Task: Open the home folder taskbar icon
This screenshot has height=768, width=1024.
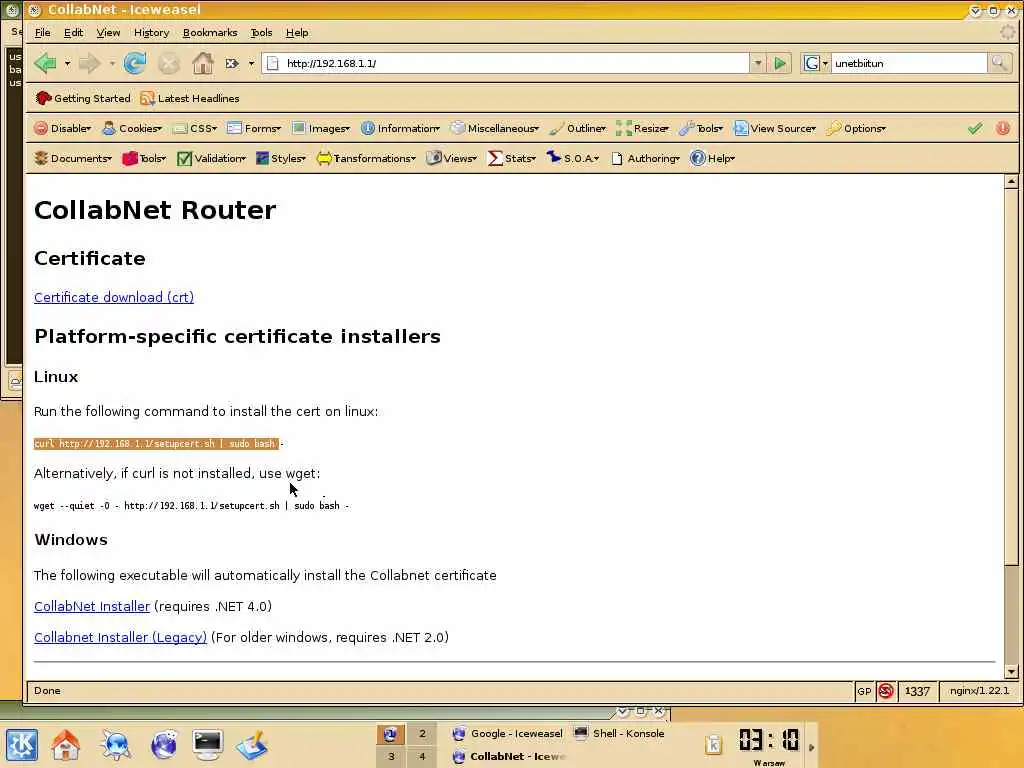Action: point(66,745)
